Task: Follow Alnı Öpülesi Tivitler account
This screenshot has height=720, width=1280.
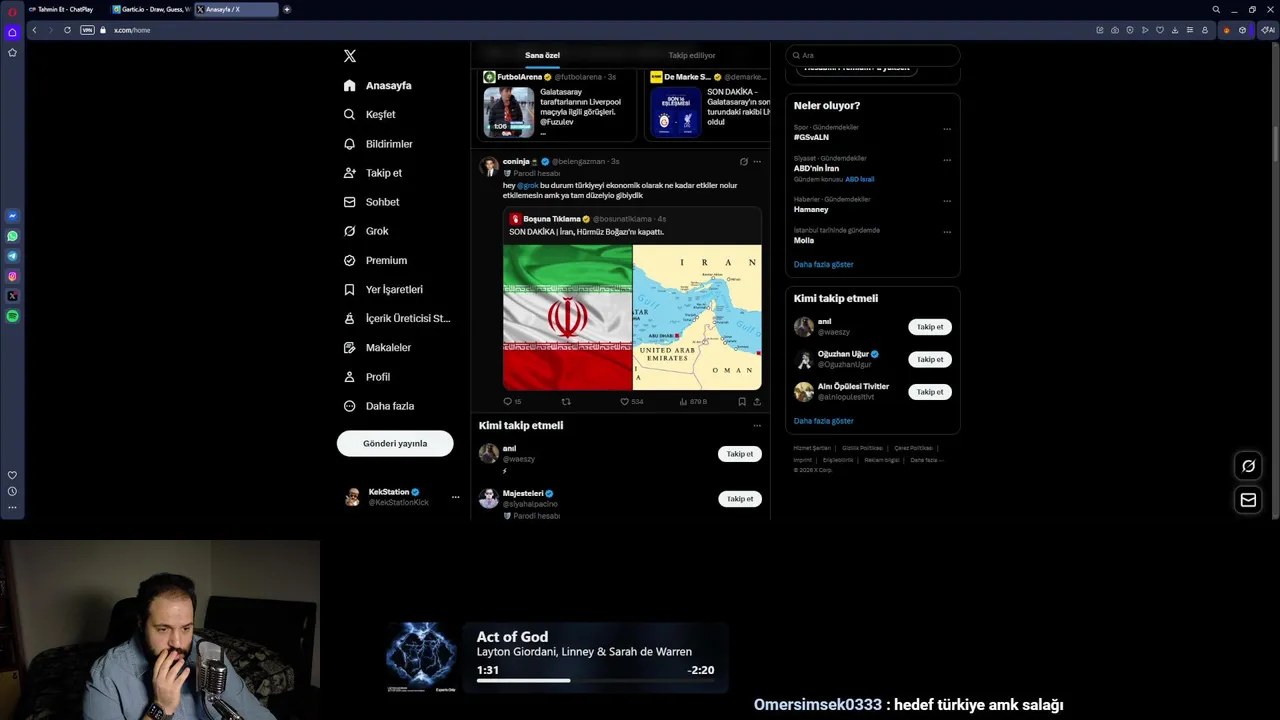Action: [930, 392]
